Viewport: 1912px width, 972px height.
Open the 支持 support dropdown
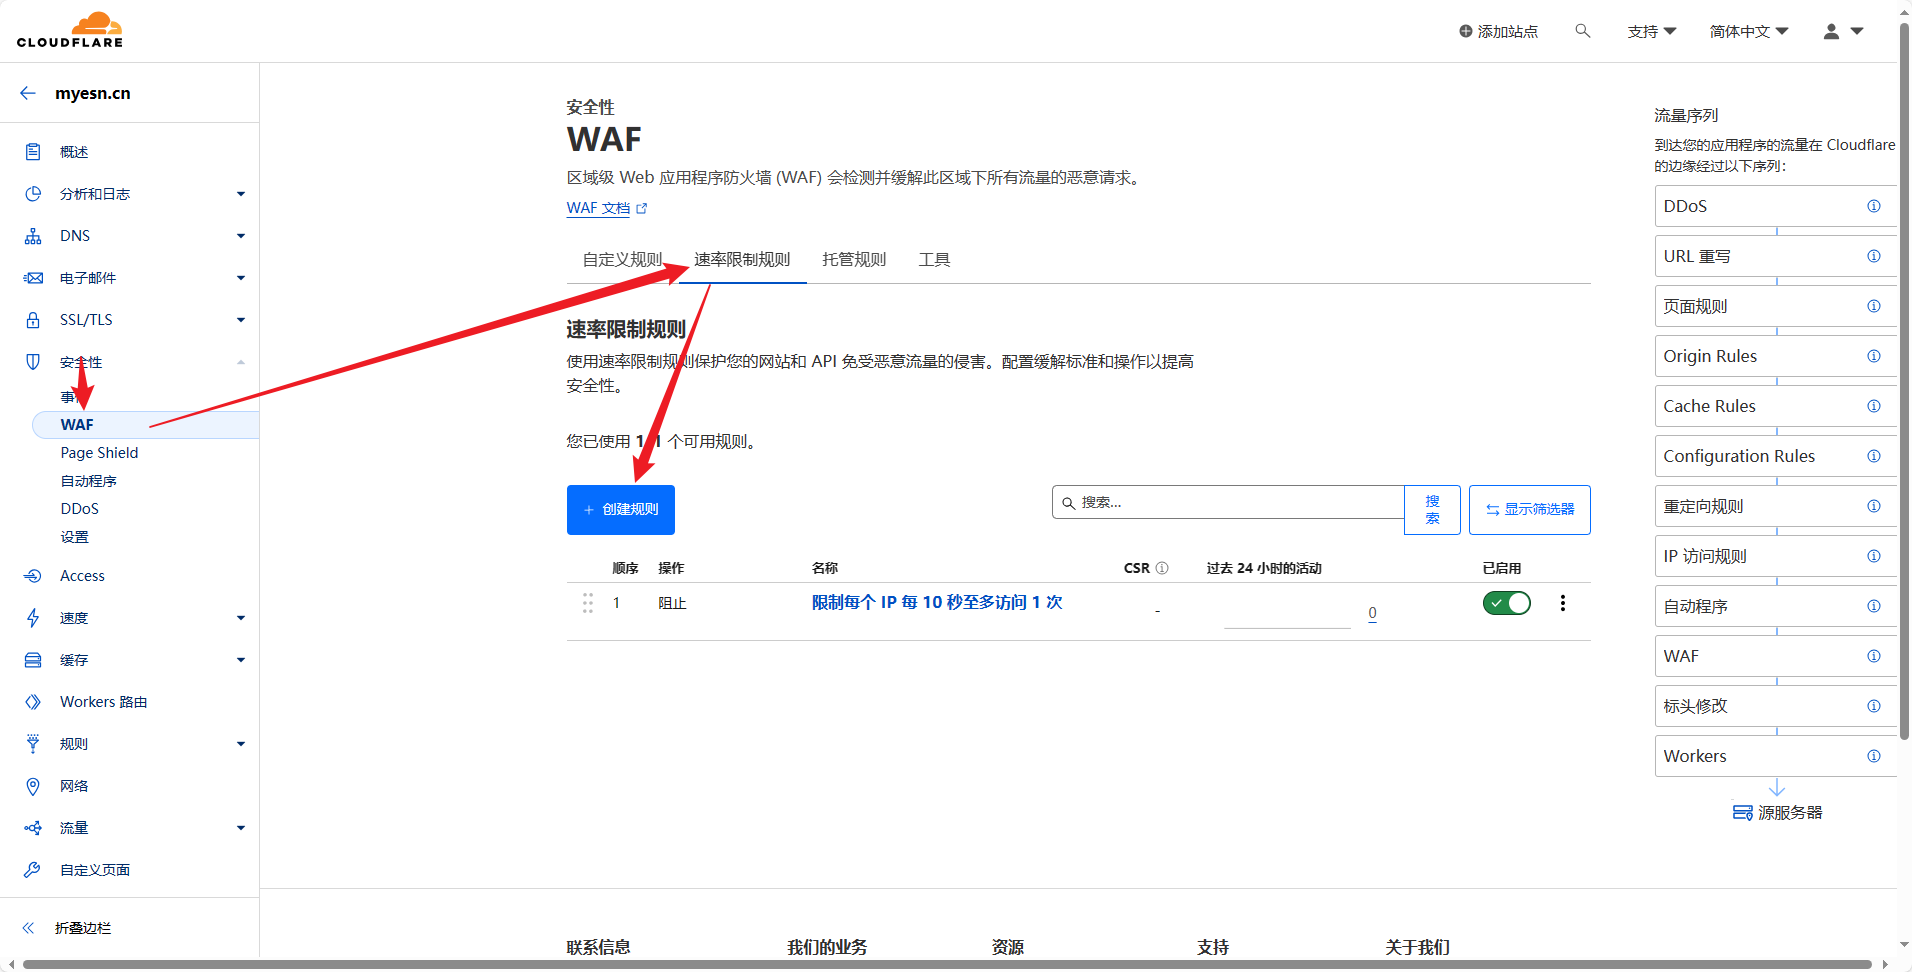1651,31
